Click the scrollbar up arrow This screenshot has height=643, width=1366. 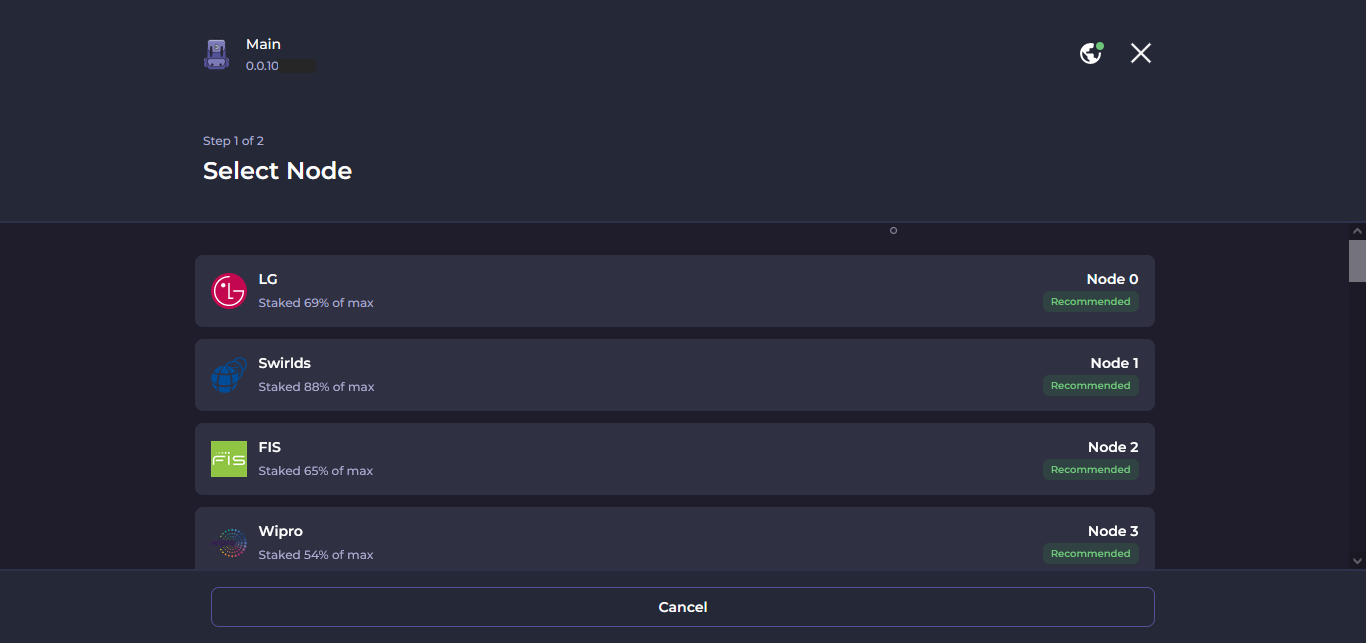coord(1357,231)
